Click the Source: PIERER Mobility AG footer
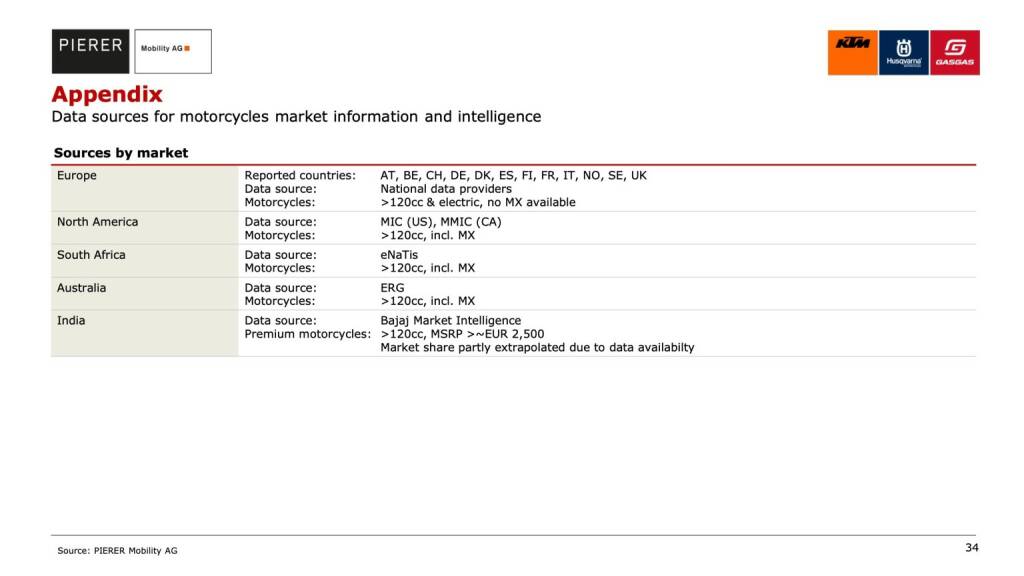Image resolution: width=1024 pixels, height=576 pixels. click(117, 550)
